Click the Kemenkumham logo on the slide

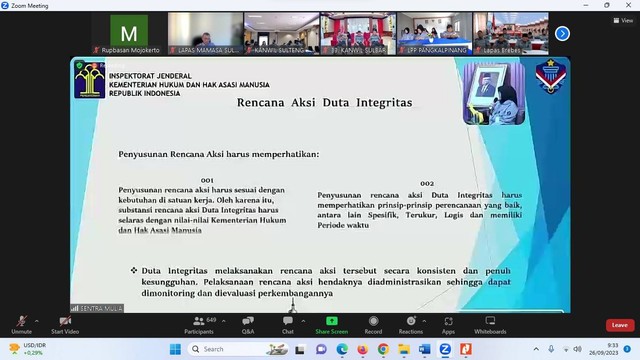click(x=89, y=80)
